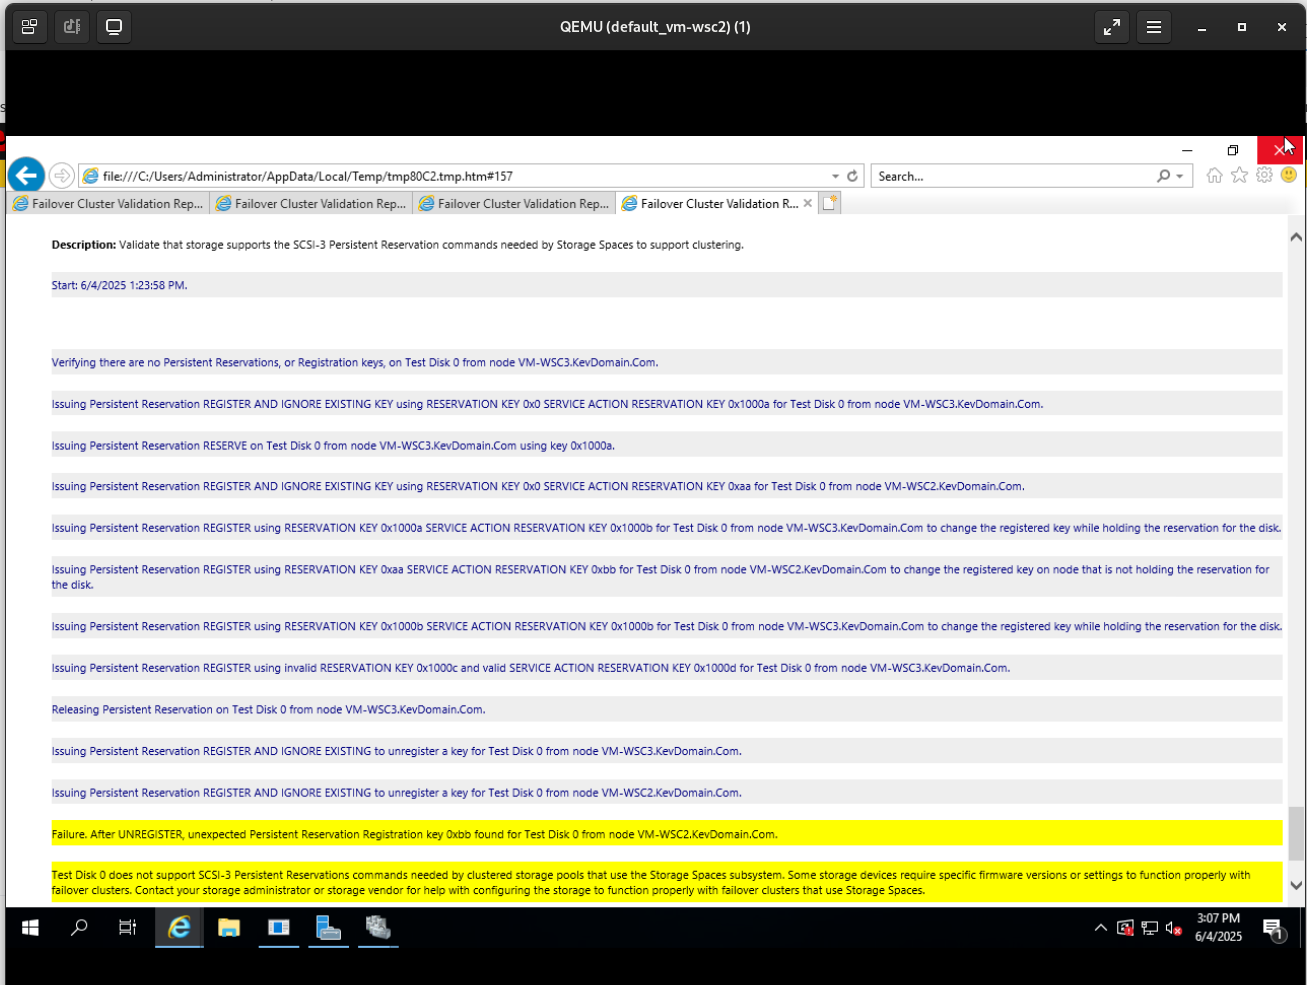Toggle the muted volume tray icon

pyautogui.click(x=1175, y=928)
